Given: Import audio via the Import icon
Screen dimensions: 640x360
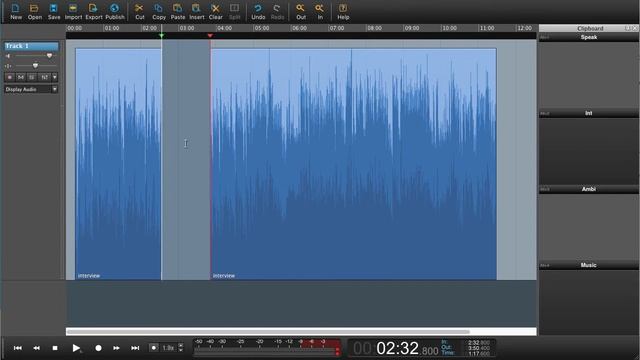Looking at the screenshot, I should pyautogui.click(x=73, y=11).
